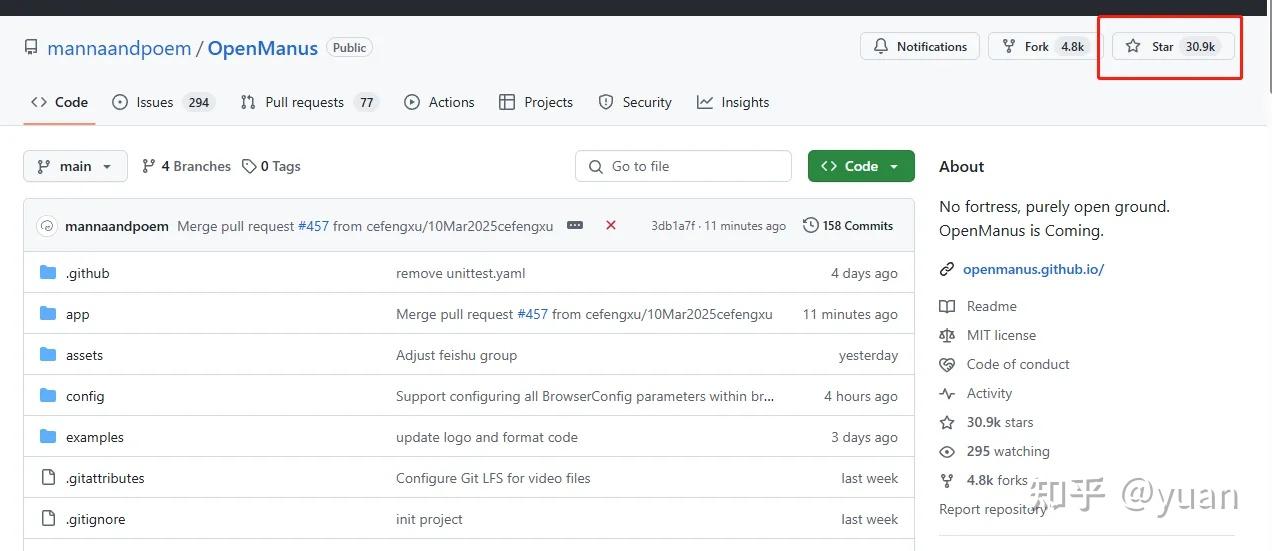Click the failed commit status X icon

[x=611, y=226]
